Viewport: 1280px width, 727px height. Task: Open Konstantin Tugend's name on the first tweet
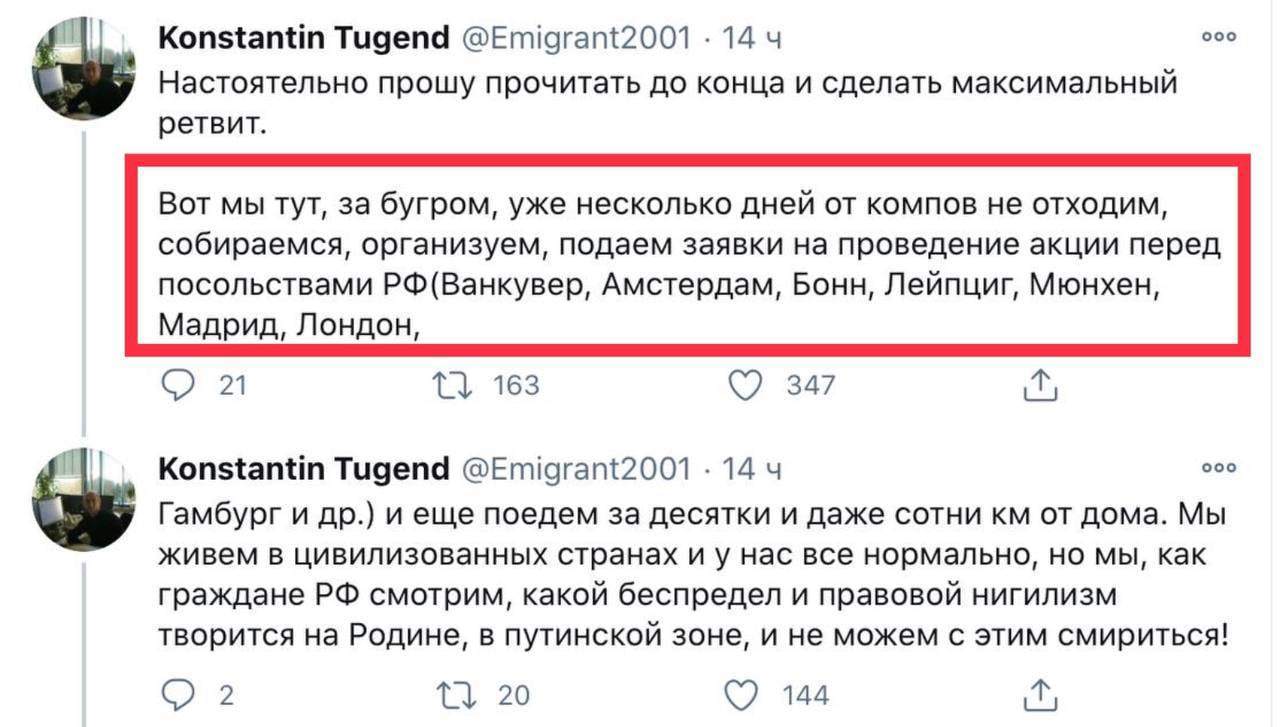(304, 38)
